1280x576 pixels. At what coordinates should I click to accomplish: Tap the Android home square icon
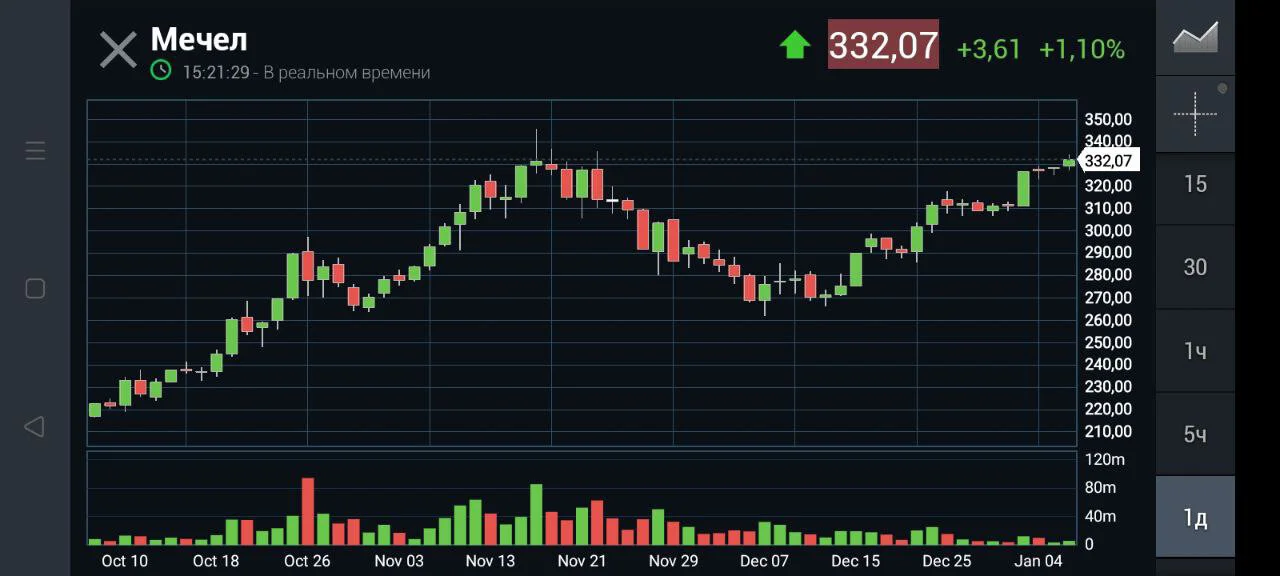(x=35, y=289)
